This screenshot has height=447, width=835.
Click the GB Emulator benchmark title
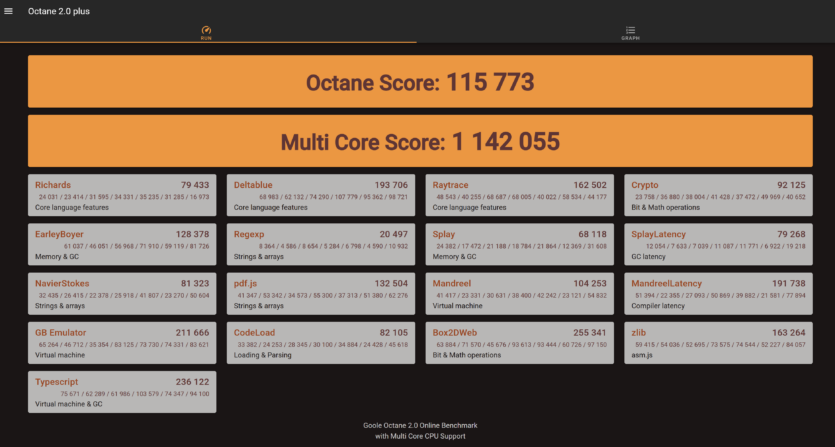pyautogui.click(x=60, y=332)
